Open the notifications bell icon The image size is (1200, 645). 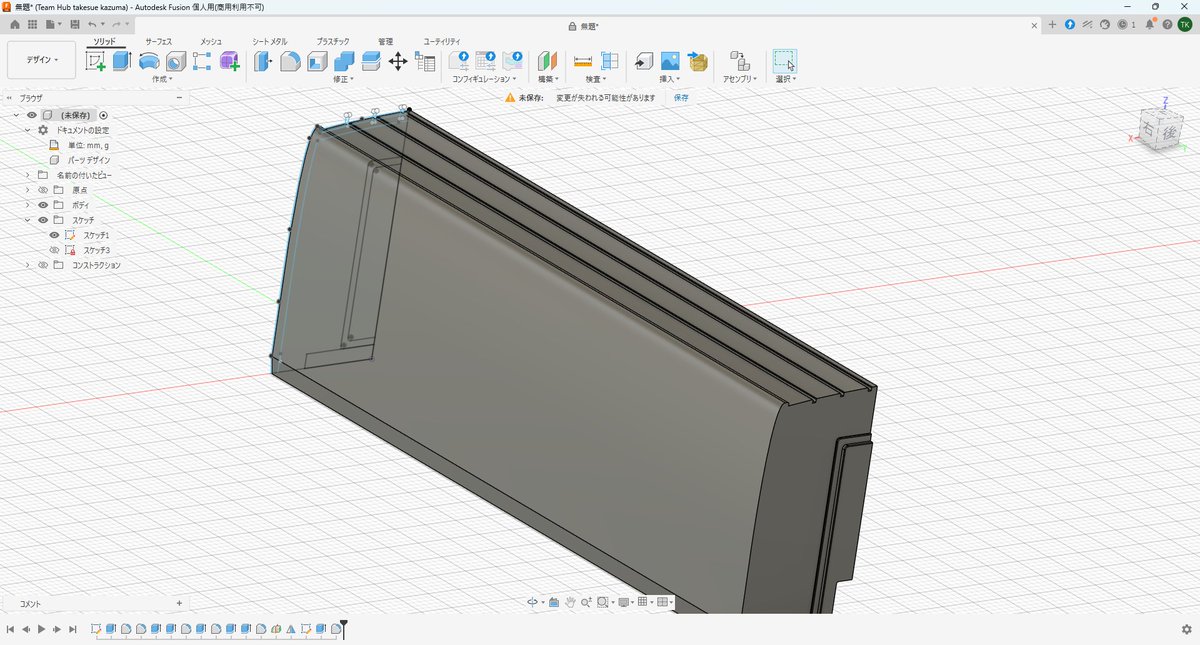point(1150,24)
